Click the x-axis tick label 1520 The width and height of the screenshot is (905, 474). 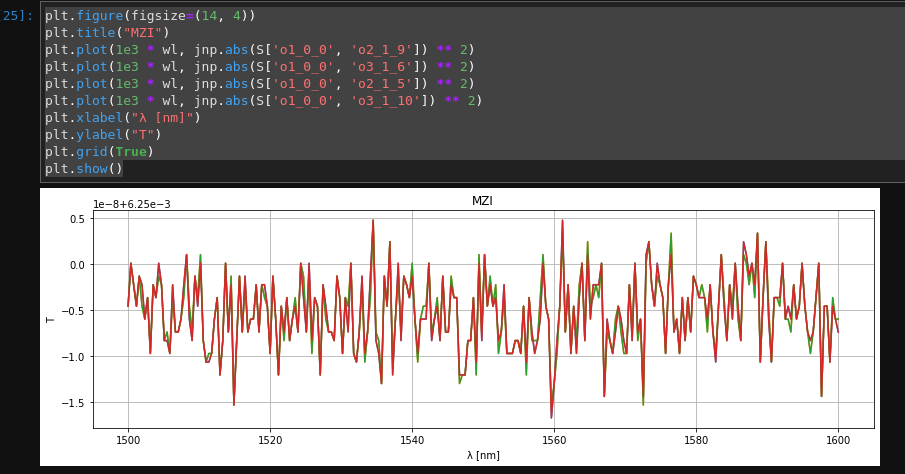click(270, 441)
